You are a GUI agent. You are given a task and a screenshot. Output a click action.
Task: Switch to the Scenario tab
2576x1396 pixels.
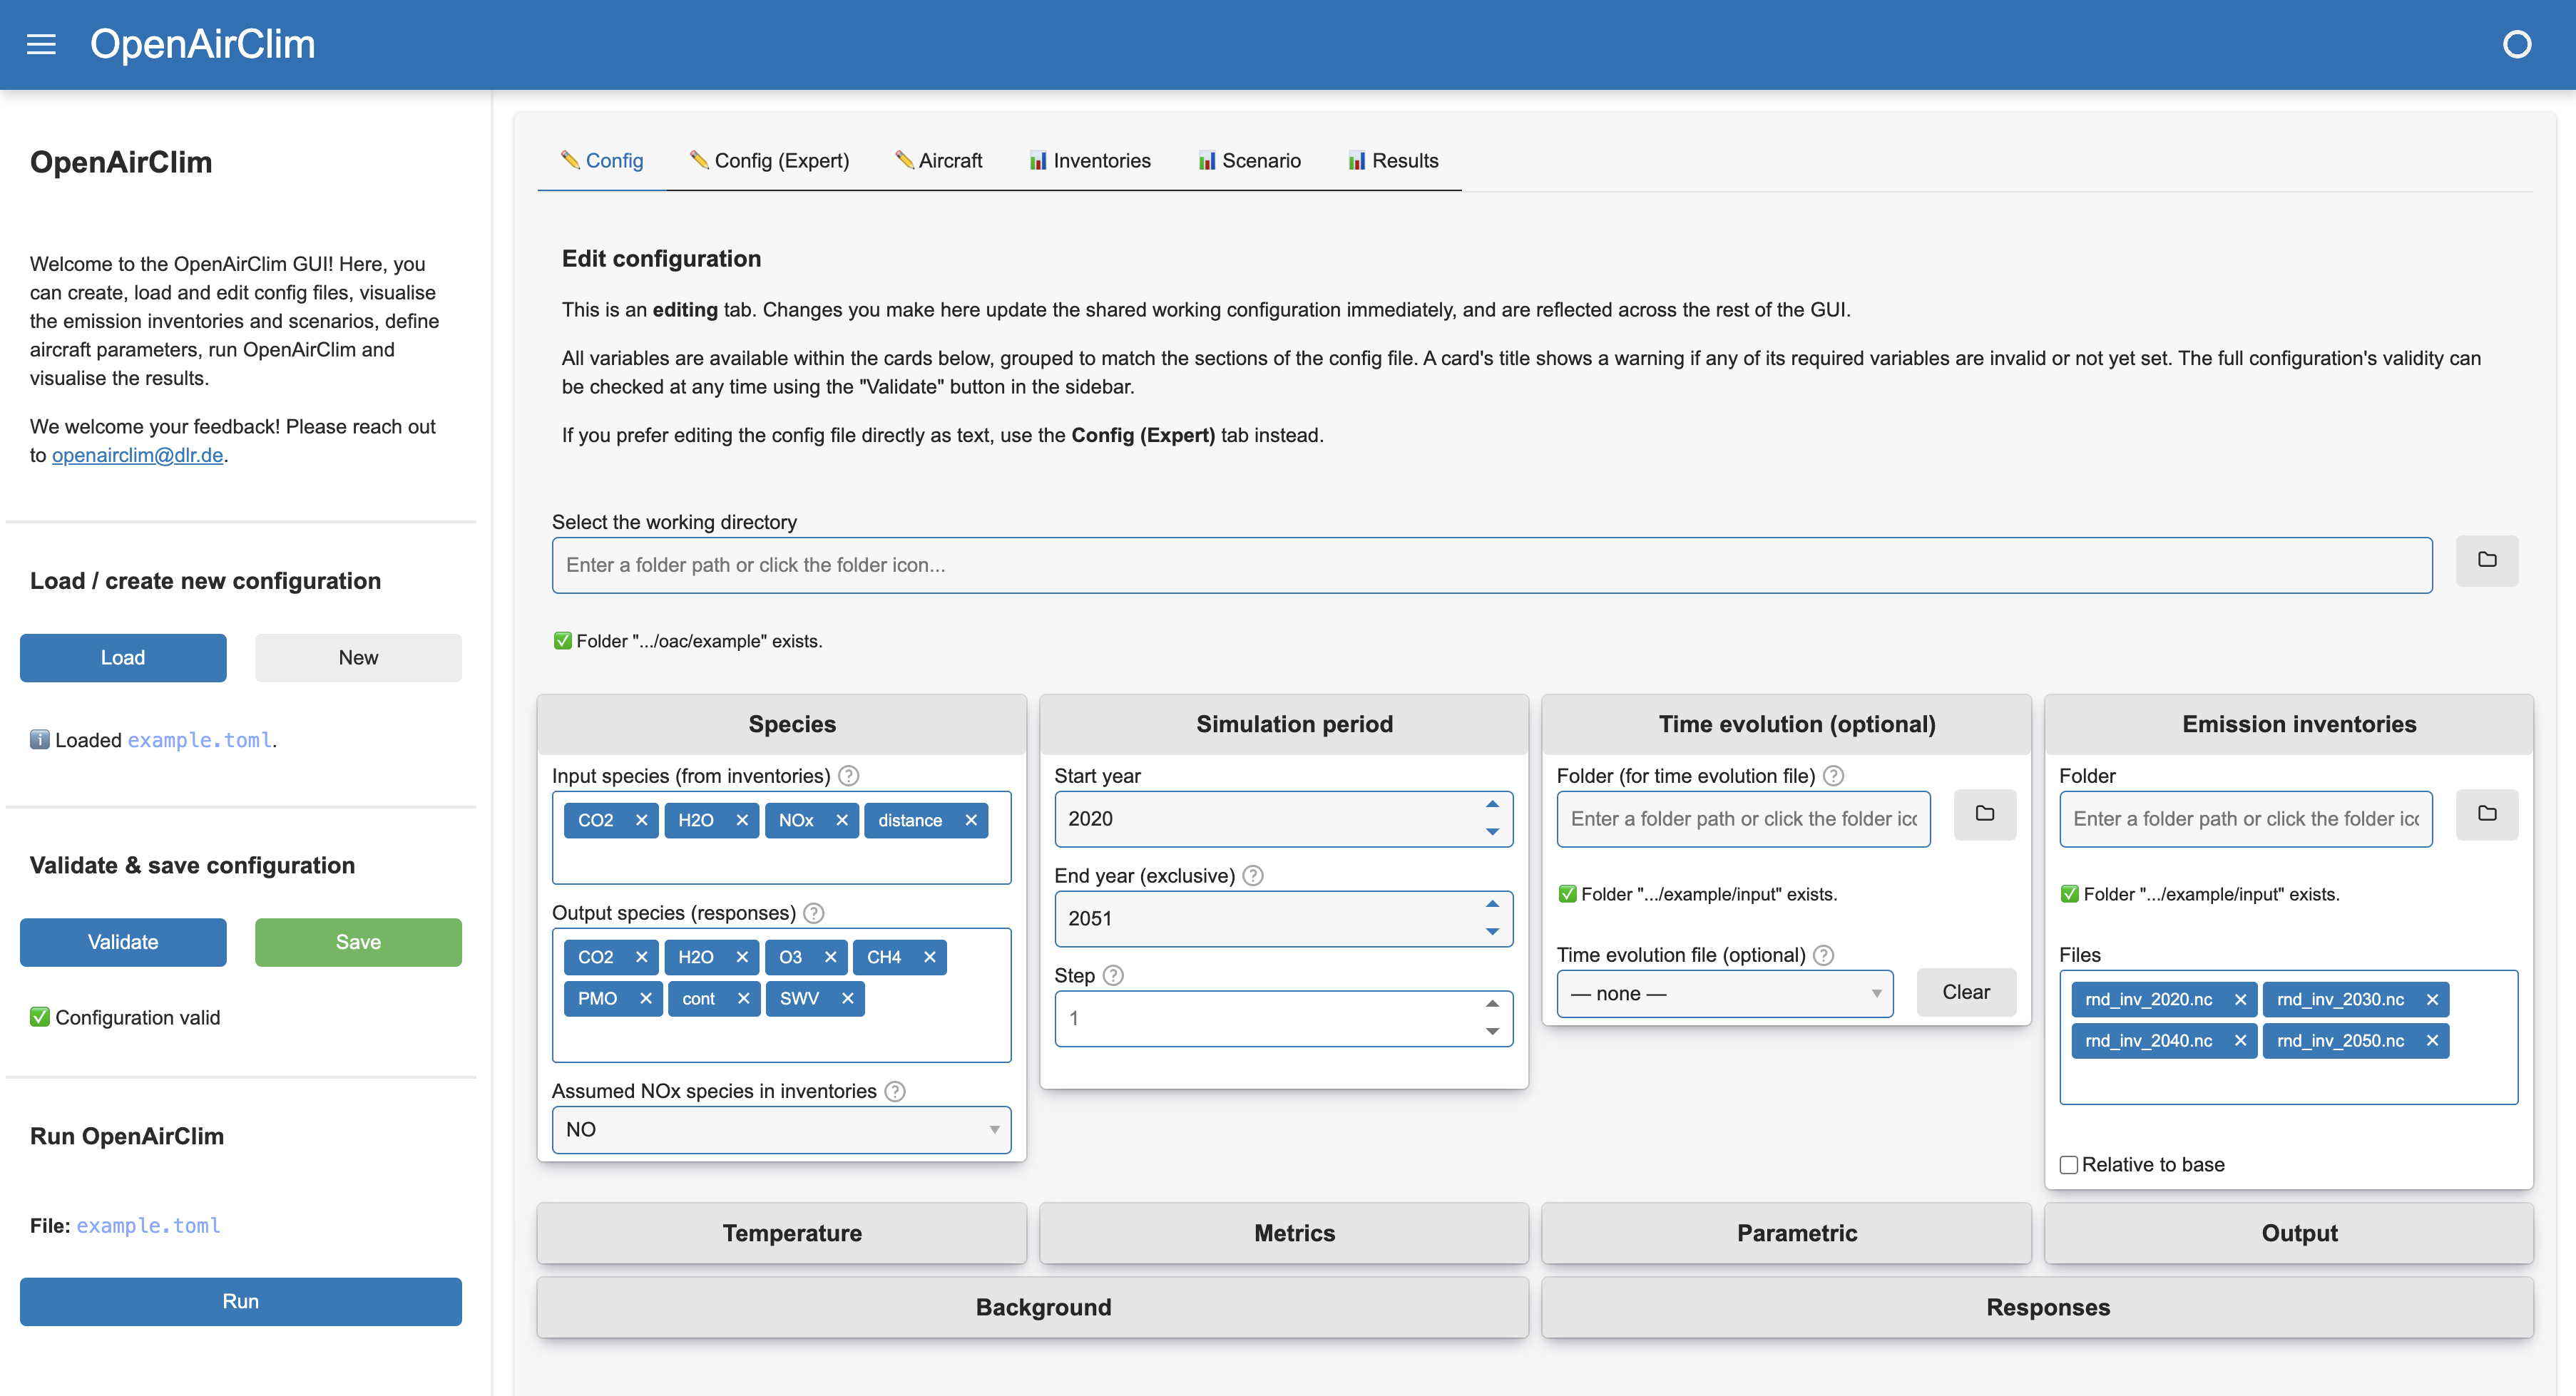tap(1250, 161)
